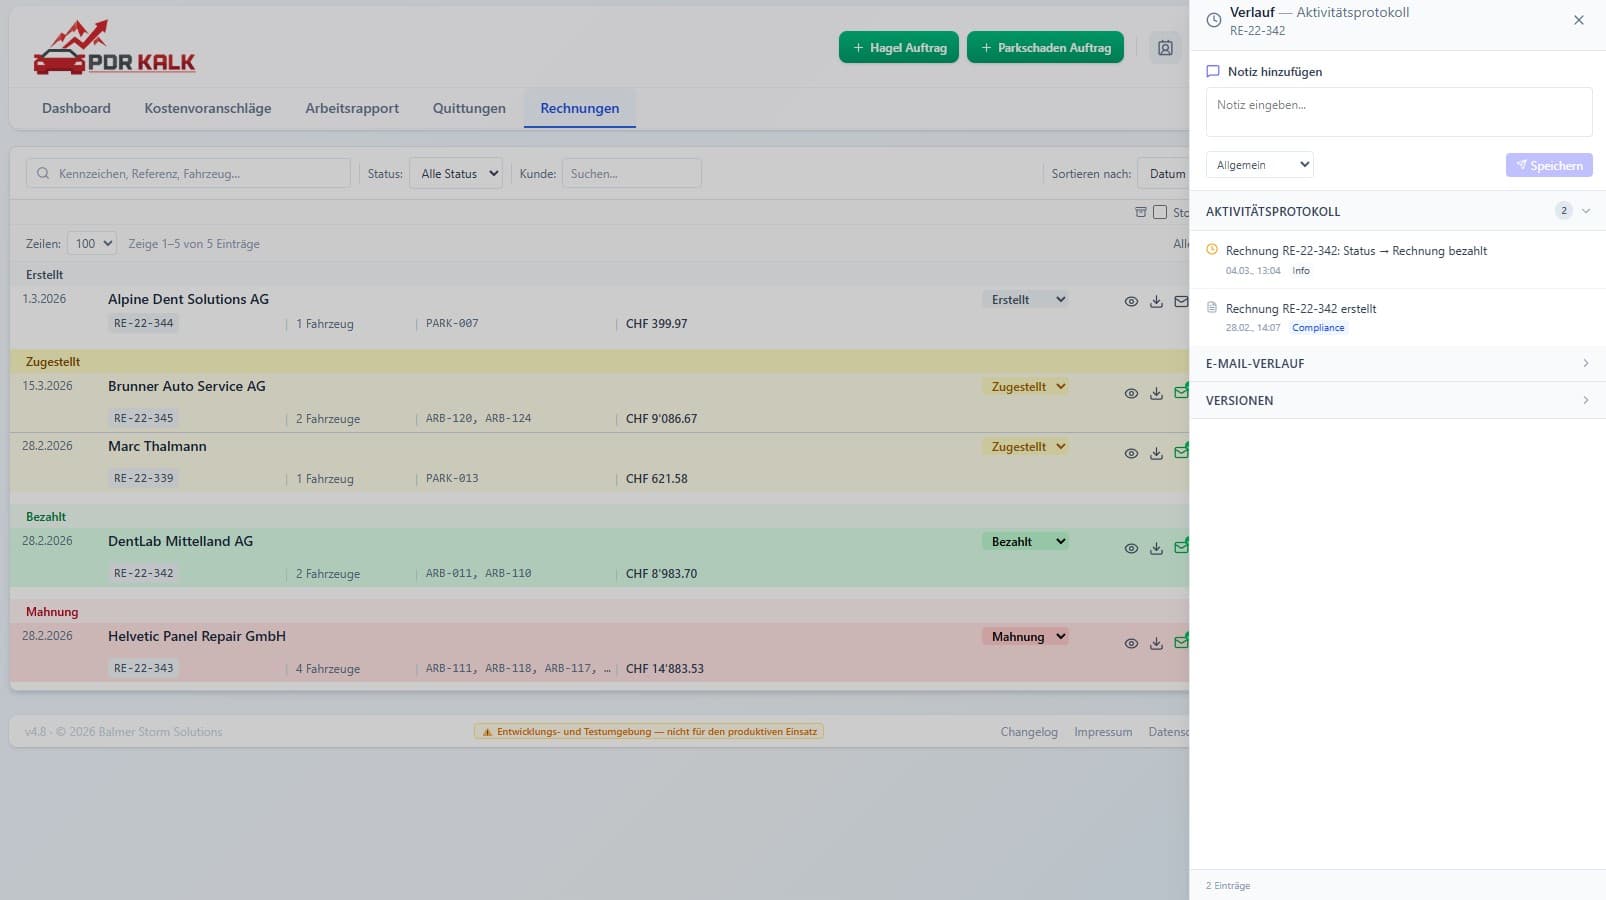Create a new Hagel Auftrag

(x=898, y=48)
